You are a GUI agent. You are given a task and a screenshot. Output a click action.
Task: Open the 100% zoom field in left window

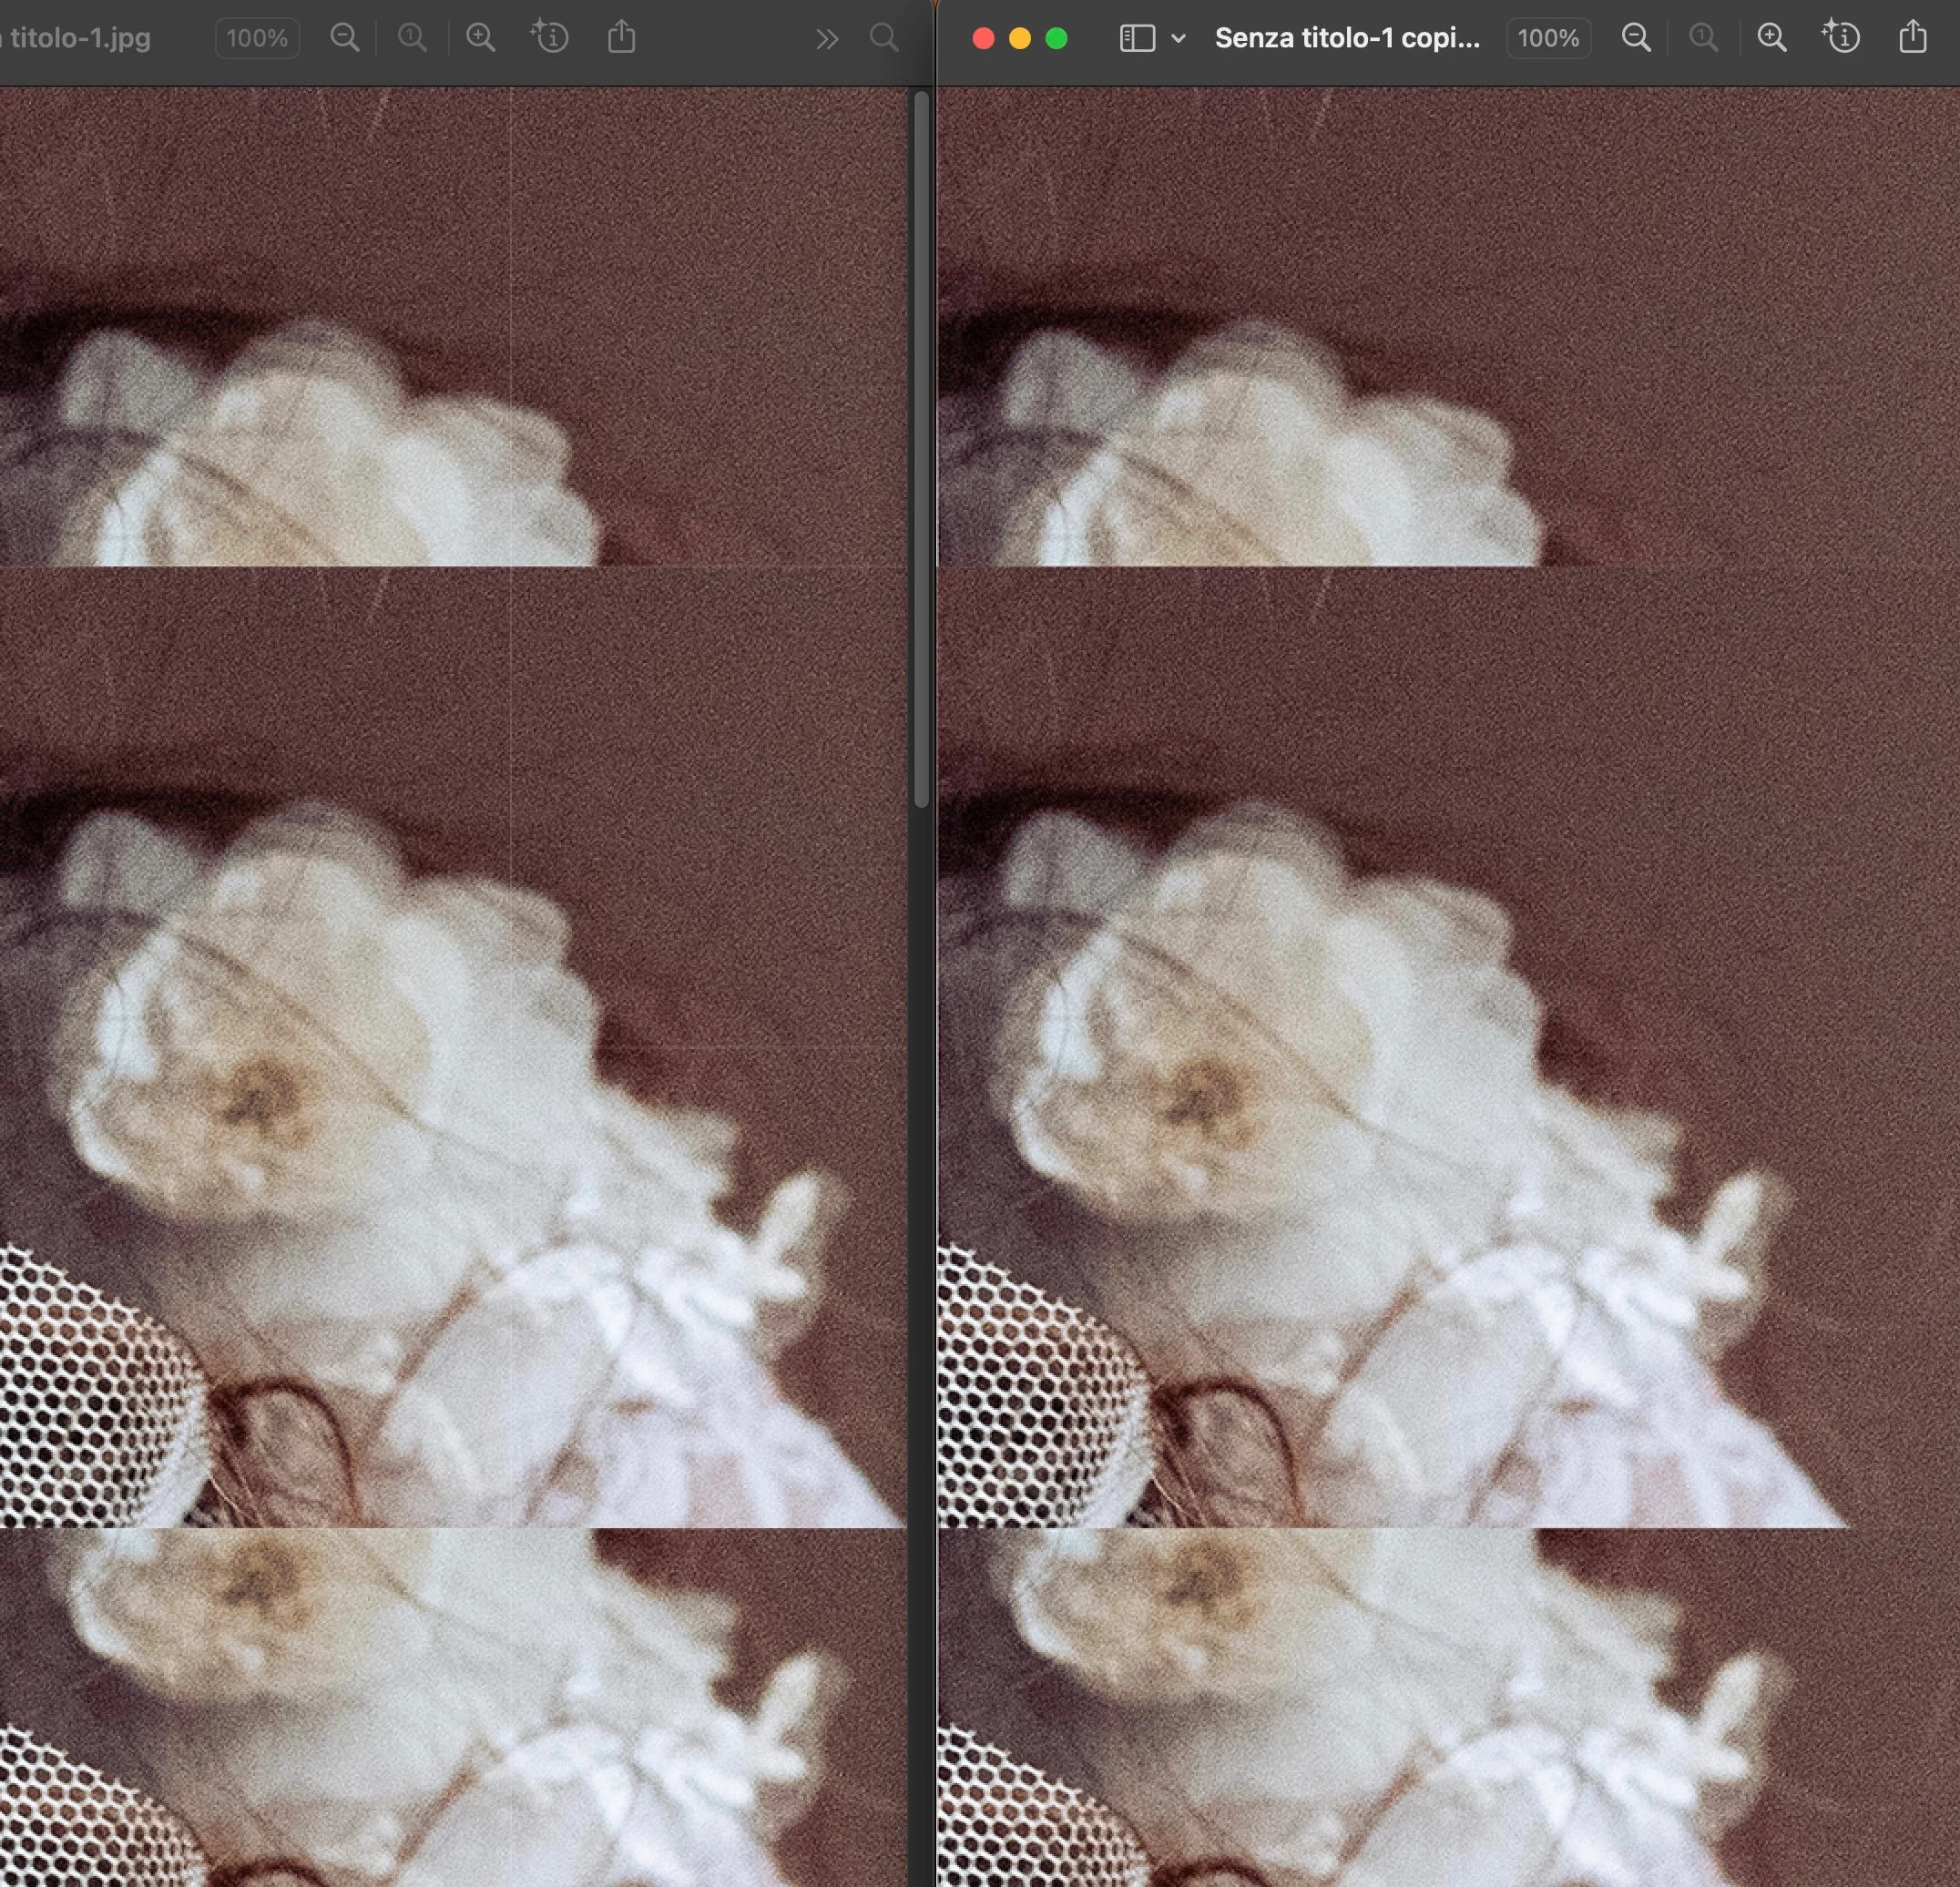coord(257,38)
